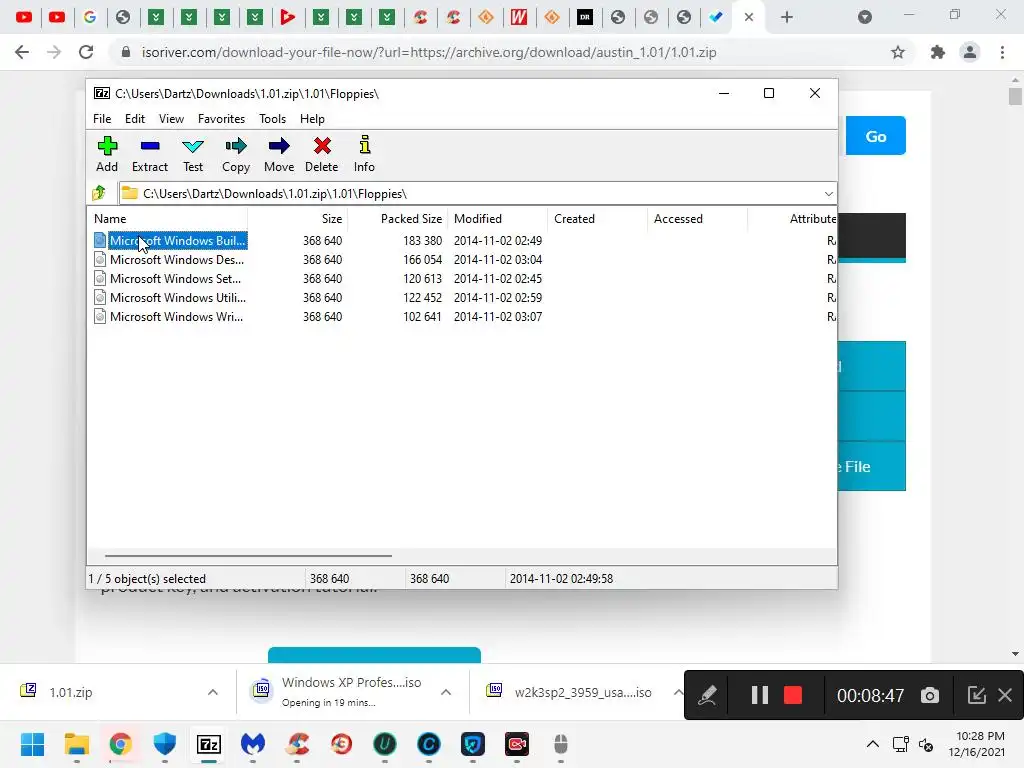
Task: Expand options for 1.01.zip download
Action: (213, 692)
